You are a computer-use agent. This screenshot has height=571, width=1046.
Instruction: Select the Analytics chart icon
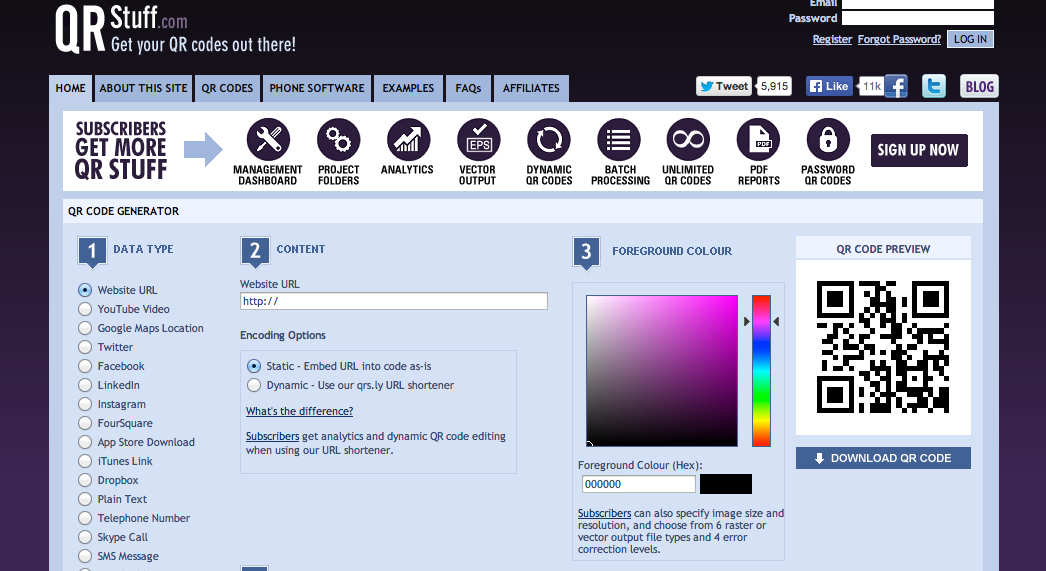tap(408, 139)
